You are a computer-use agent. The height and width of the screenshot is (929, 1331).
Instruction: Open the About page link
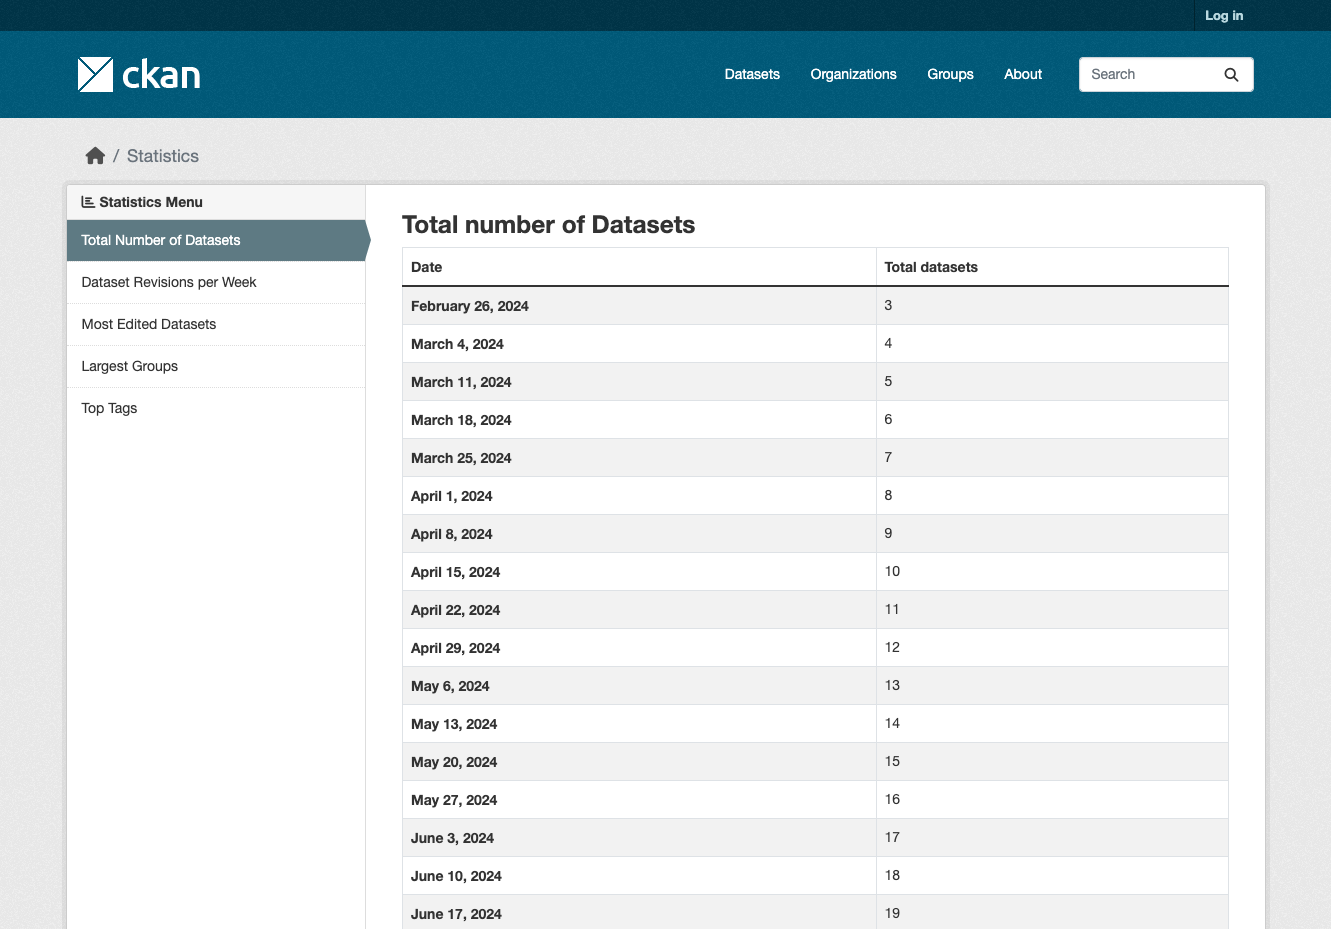(x=1023, y=74)
